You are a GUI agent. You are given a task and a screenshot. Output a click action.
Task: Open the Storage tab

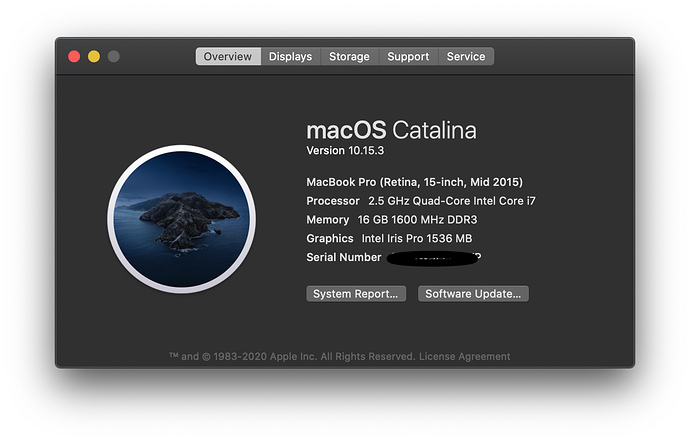(x=349, y=56)
